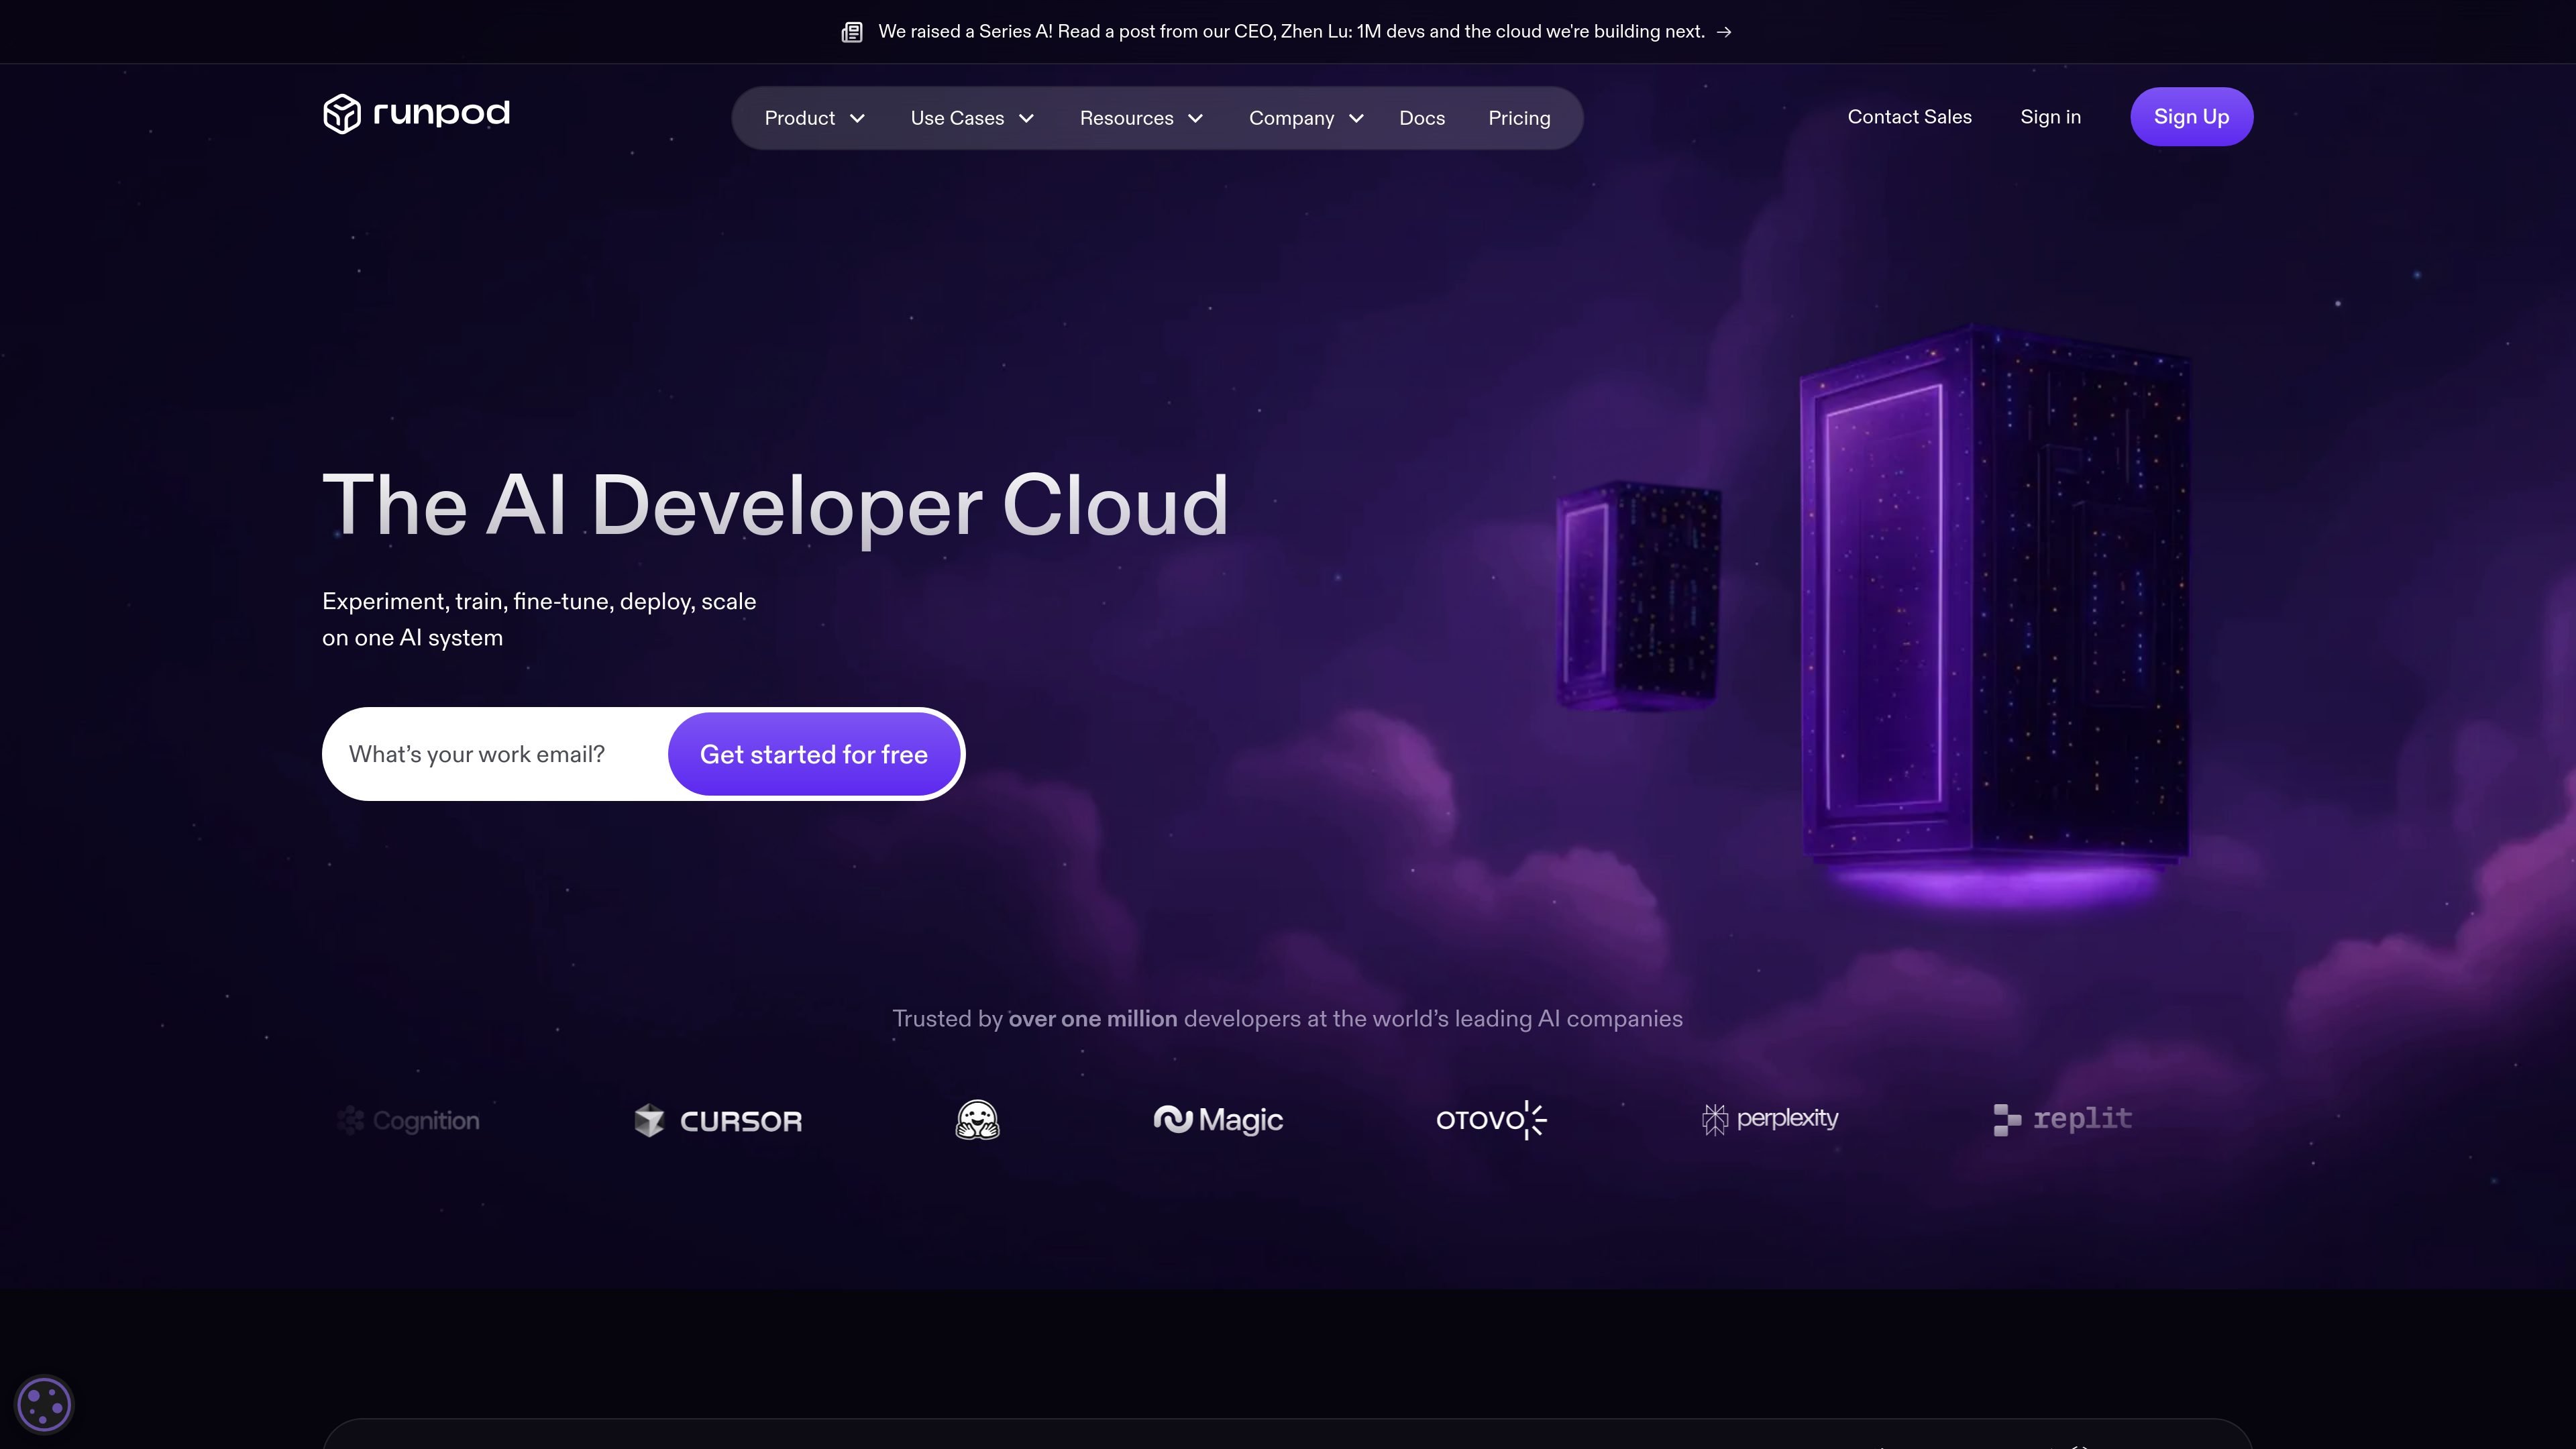2576x1449 pixels.
Task: Click the text 'Experiment, train, fine-tune, deploy, scale'
Action: pyautogui.click(x=539, y=601)
